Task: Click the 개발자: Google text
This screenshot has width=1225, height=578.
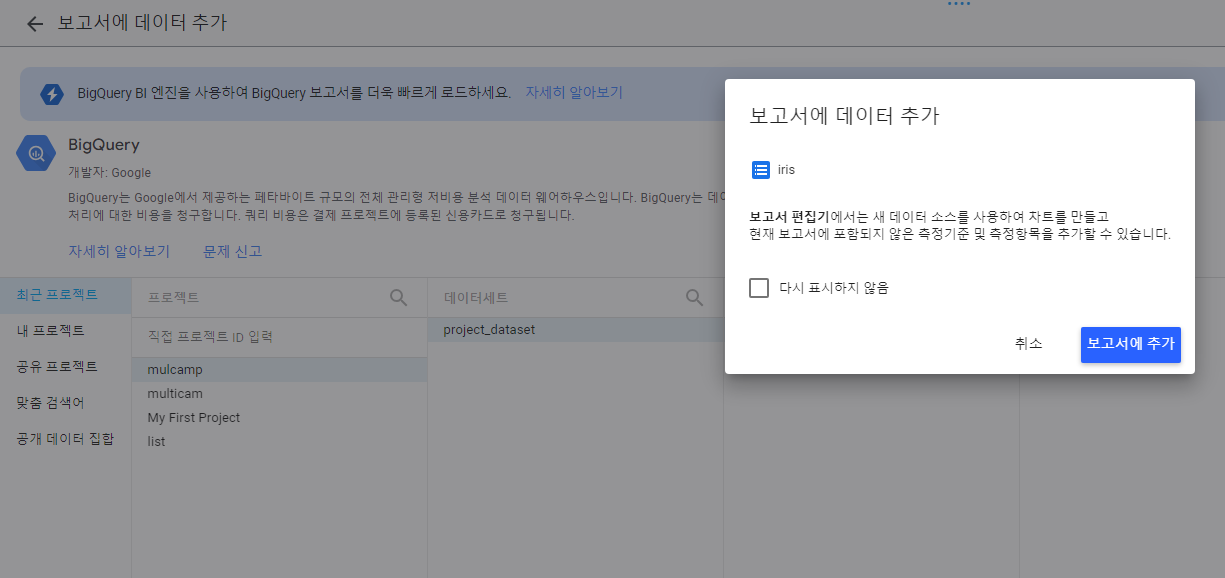Action: 110,173
